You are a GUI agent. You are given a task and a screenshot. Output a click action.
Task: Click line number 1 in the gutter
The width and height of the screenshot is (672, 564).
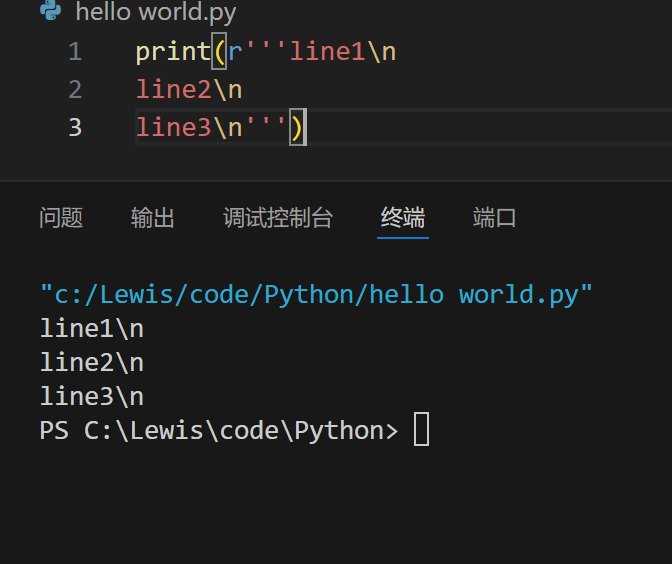click(x=75, y=52)
